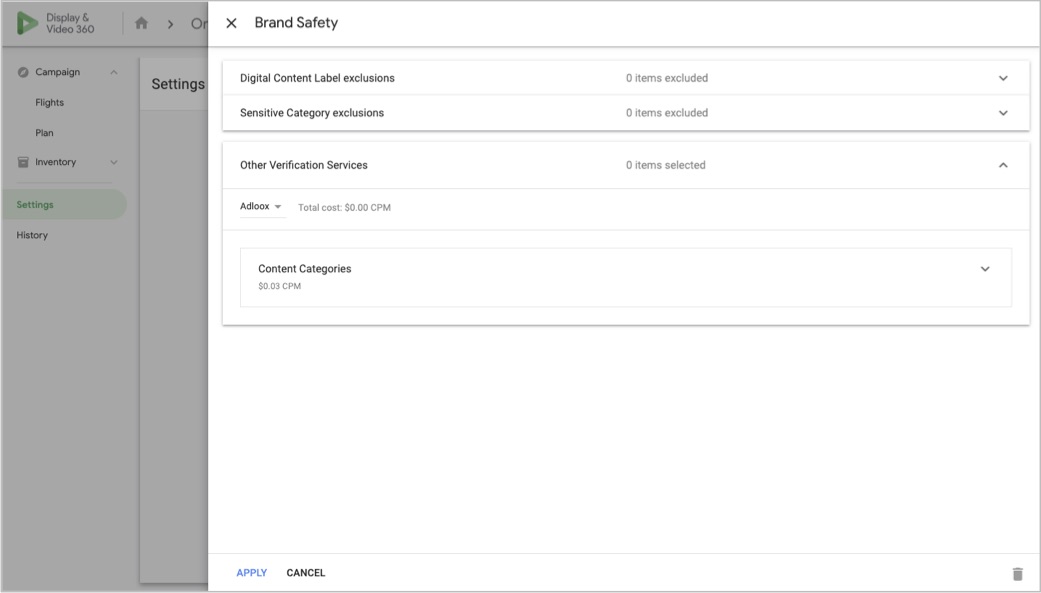Collapse the Campaign menu chevron
The width and height of the screenshot is (1041, 593).
[x=113, y=73]
